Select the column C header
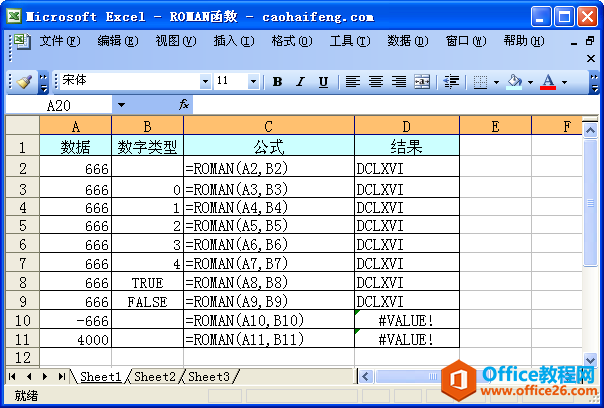The image size is (604, 408). point(268,126)
